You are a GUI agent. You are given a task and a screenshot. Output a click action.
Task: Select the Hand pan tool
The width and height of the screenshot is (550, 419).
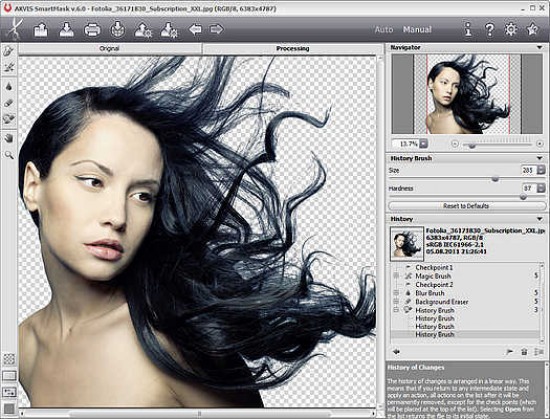[x=9, y=138]
